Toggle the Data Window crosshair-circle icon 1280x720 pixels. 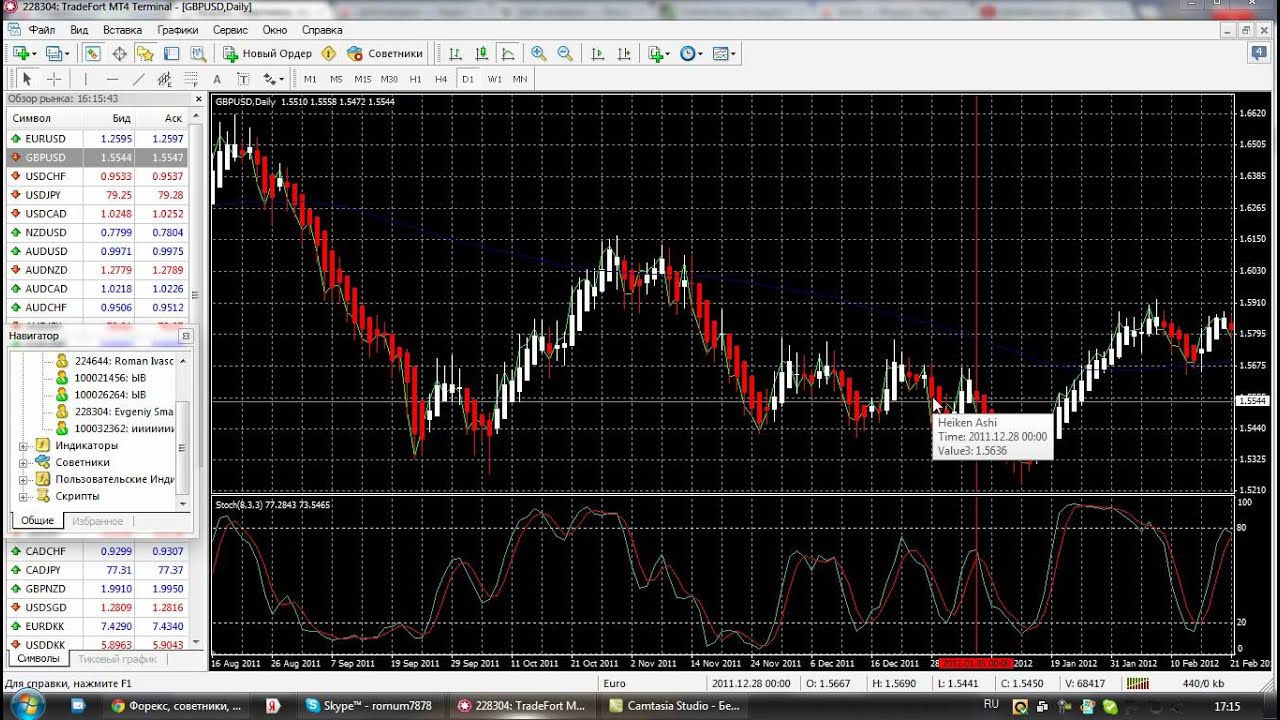point(119,53)
